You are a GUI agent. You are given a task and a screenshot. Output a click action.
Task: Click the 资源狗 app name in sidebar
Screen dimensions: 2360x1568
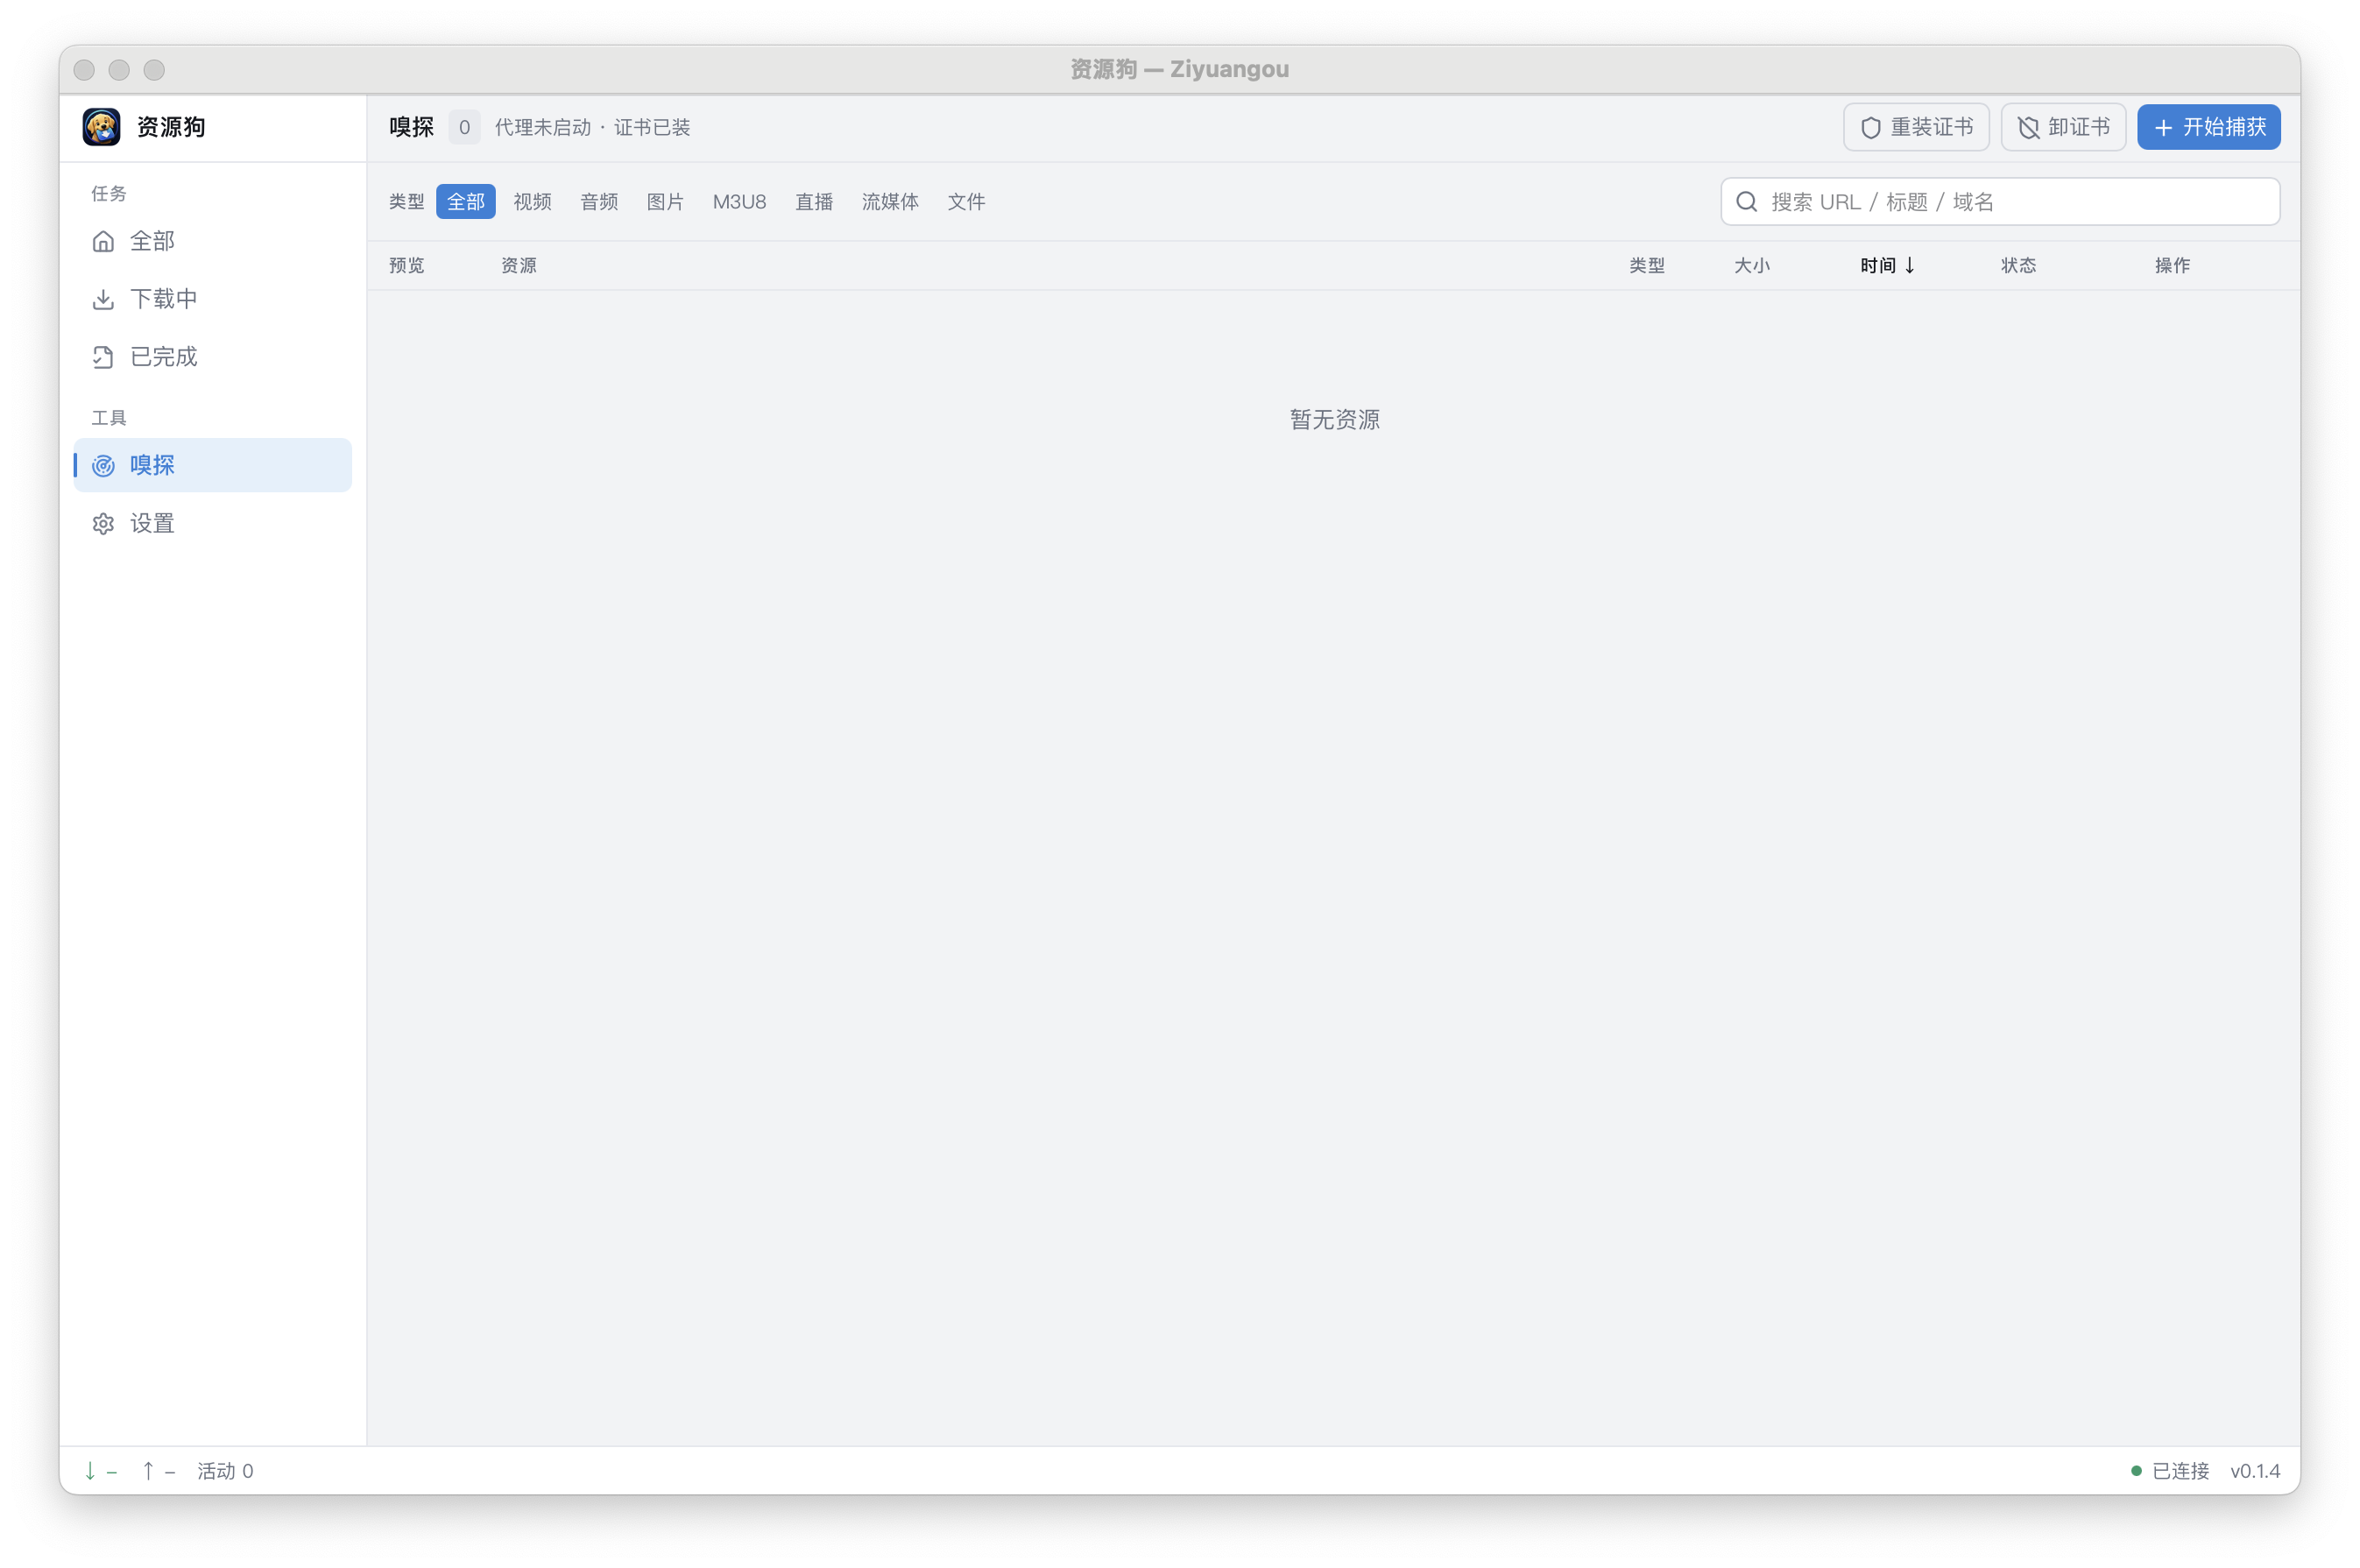(171, 127)
